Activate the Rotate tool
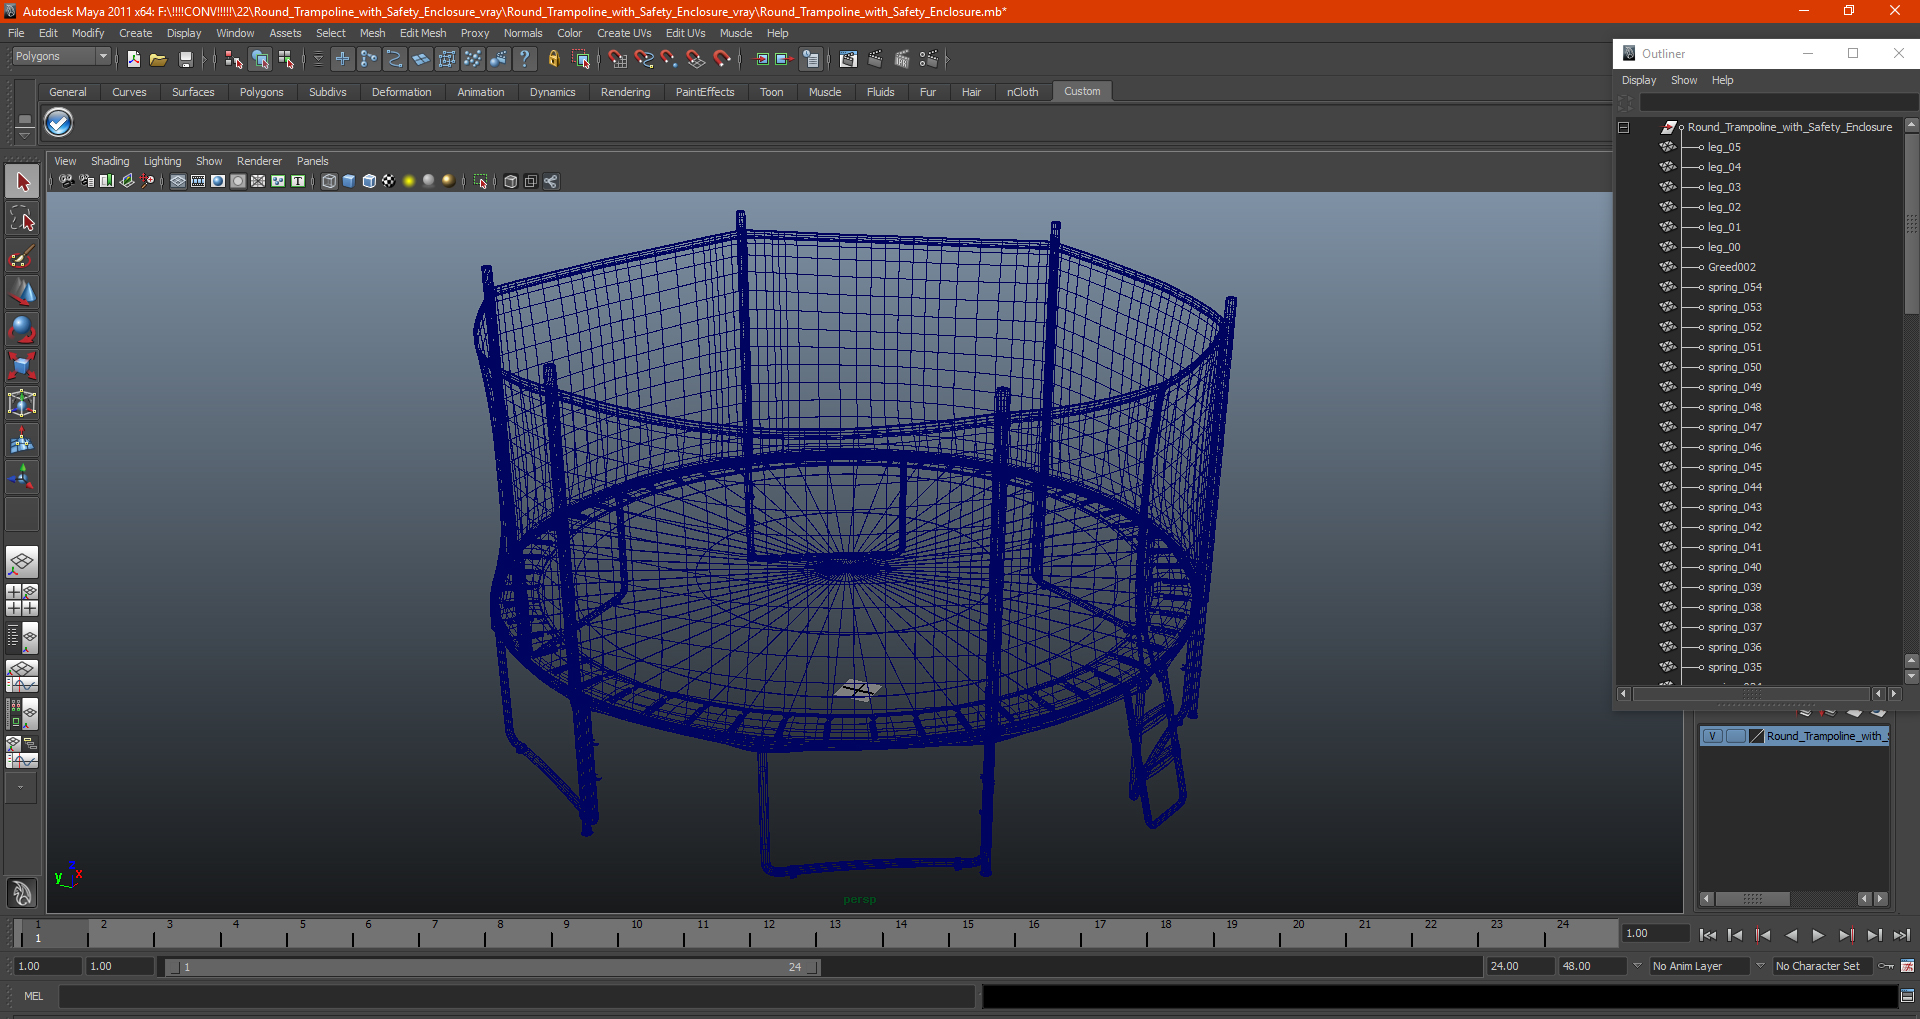 click(22, 329)
